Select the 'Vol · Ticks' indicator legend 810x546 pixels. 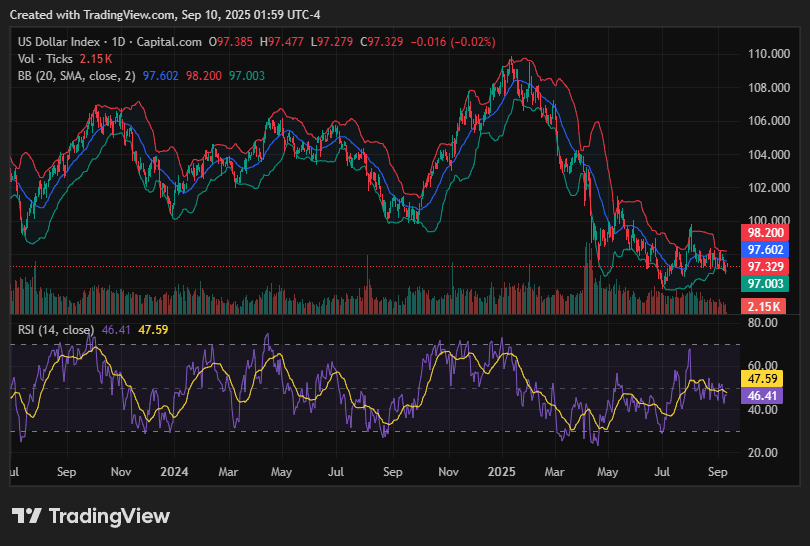coord(45,59)
